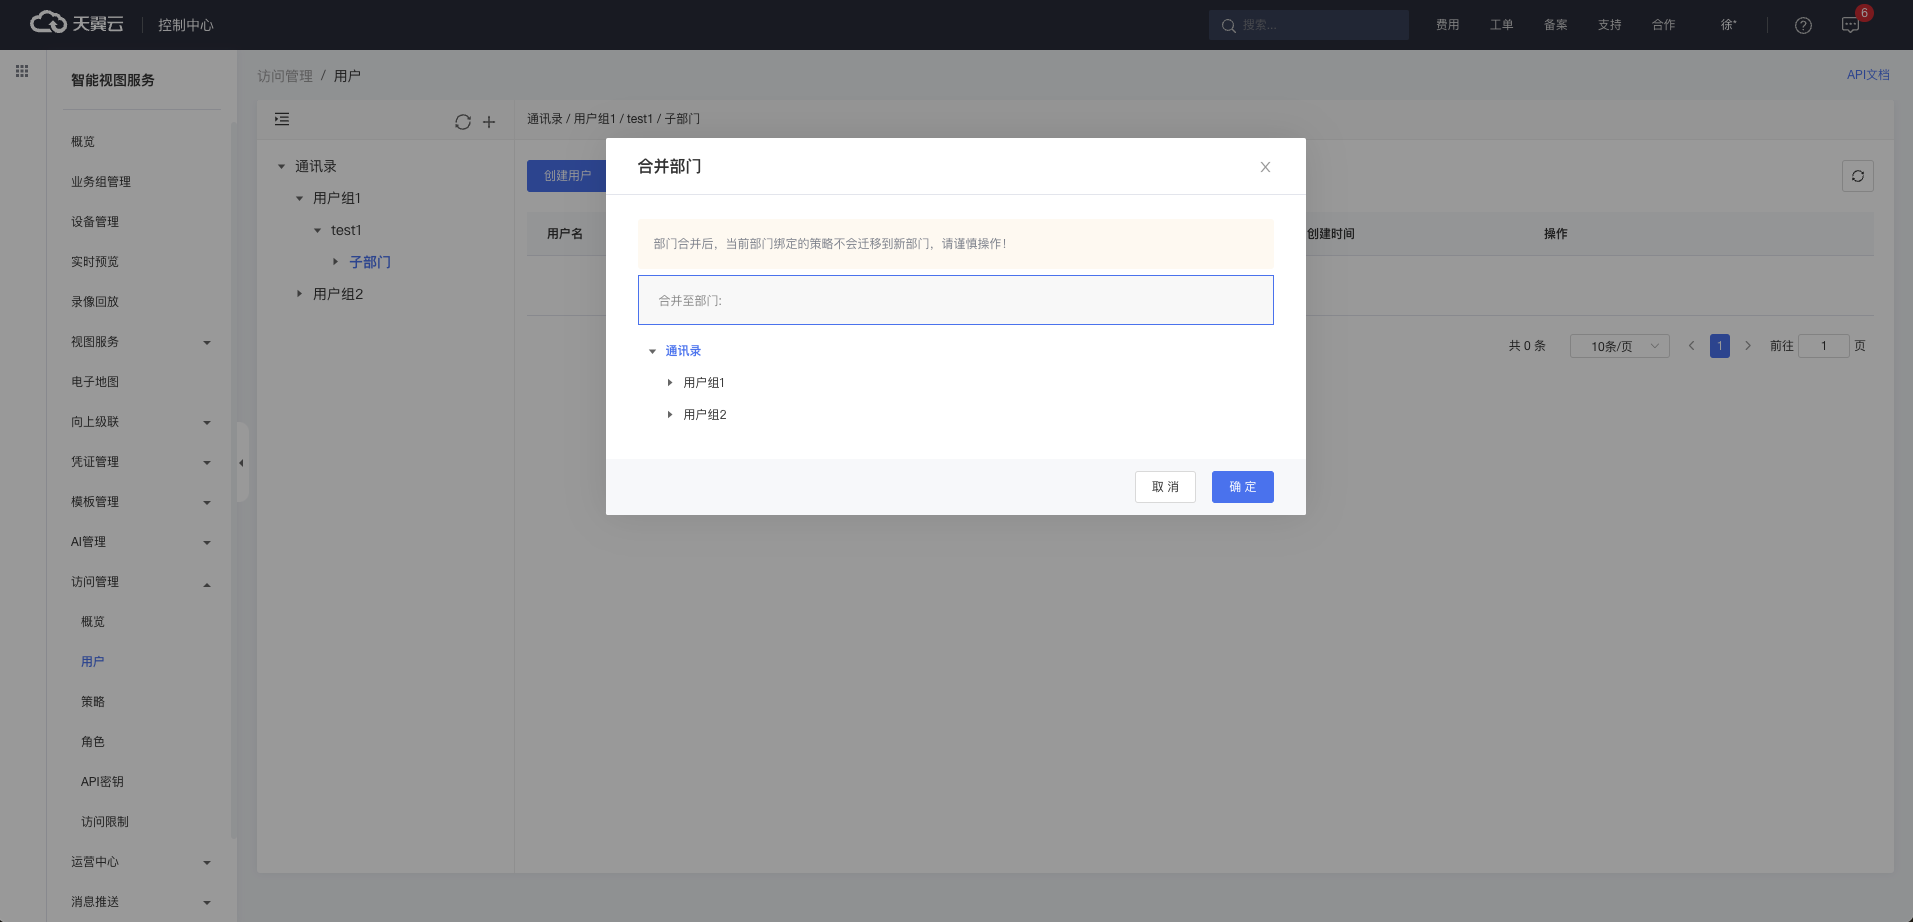Click the refresh icon above department tree
Screen dimensions: 1913x922
462,122
